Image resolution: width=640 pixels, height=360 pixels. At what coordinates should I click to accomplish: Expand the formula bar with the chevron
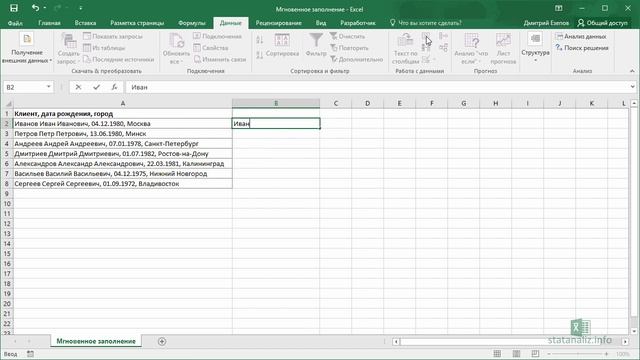pos(632,87)
